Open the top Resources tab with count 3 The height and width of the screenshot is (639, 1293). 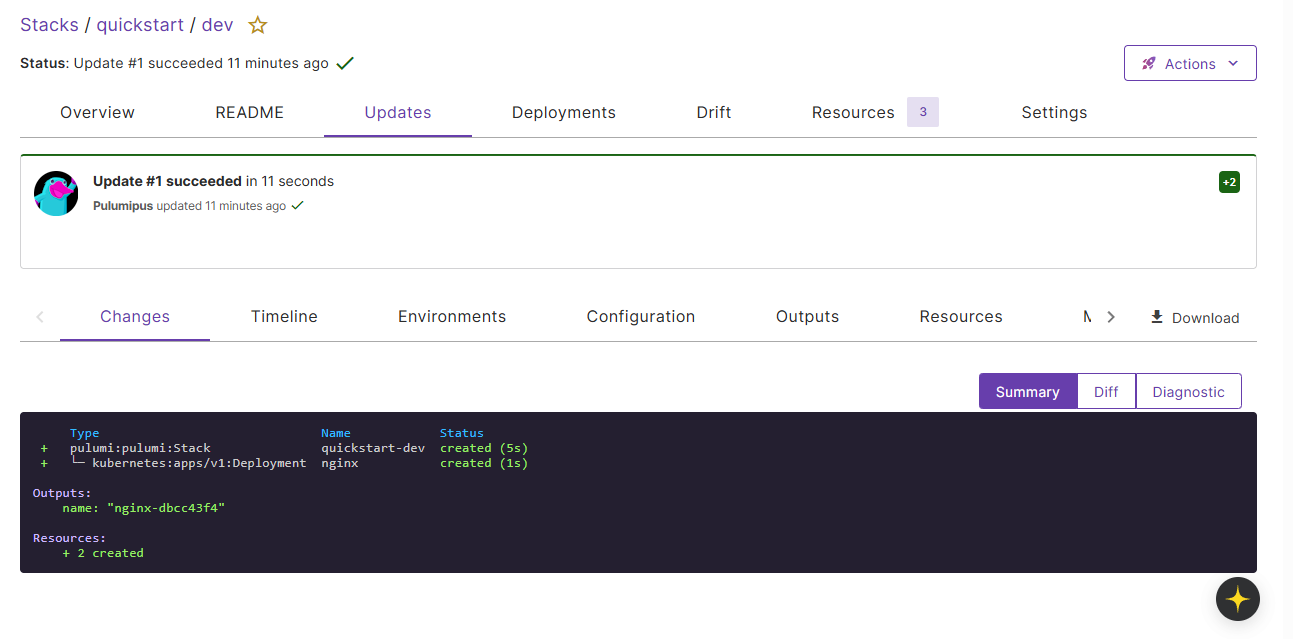point(875,112)
